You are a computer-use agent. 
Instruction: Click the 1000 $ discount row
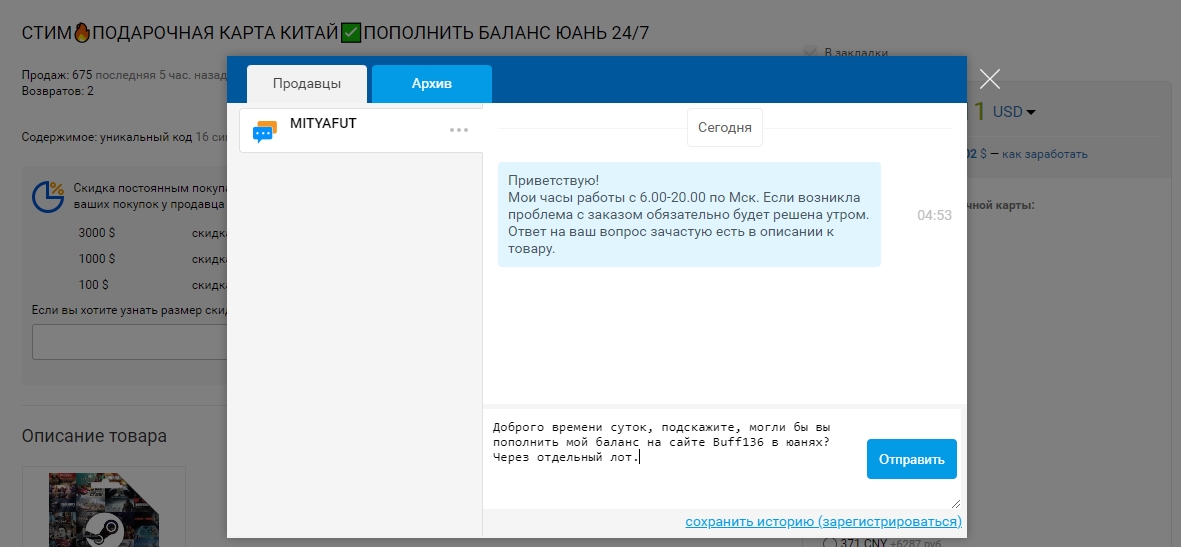[x=152, y=259]
